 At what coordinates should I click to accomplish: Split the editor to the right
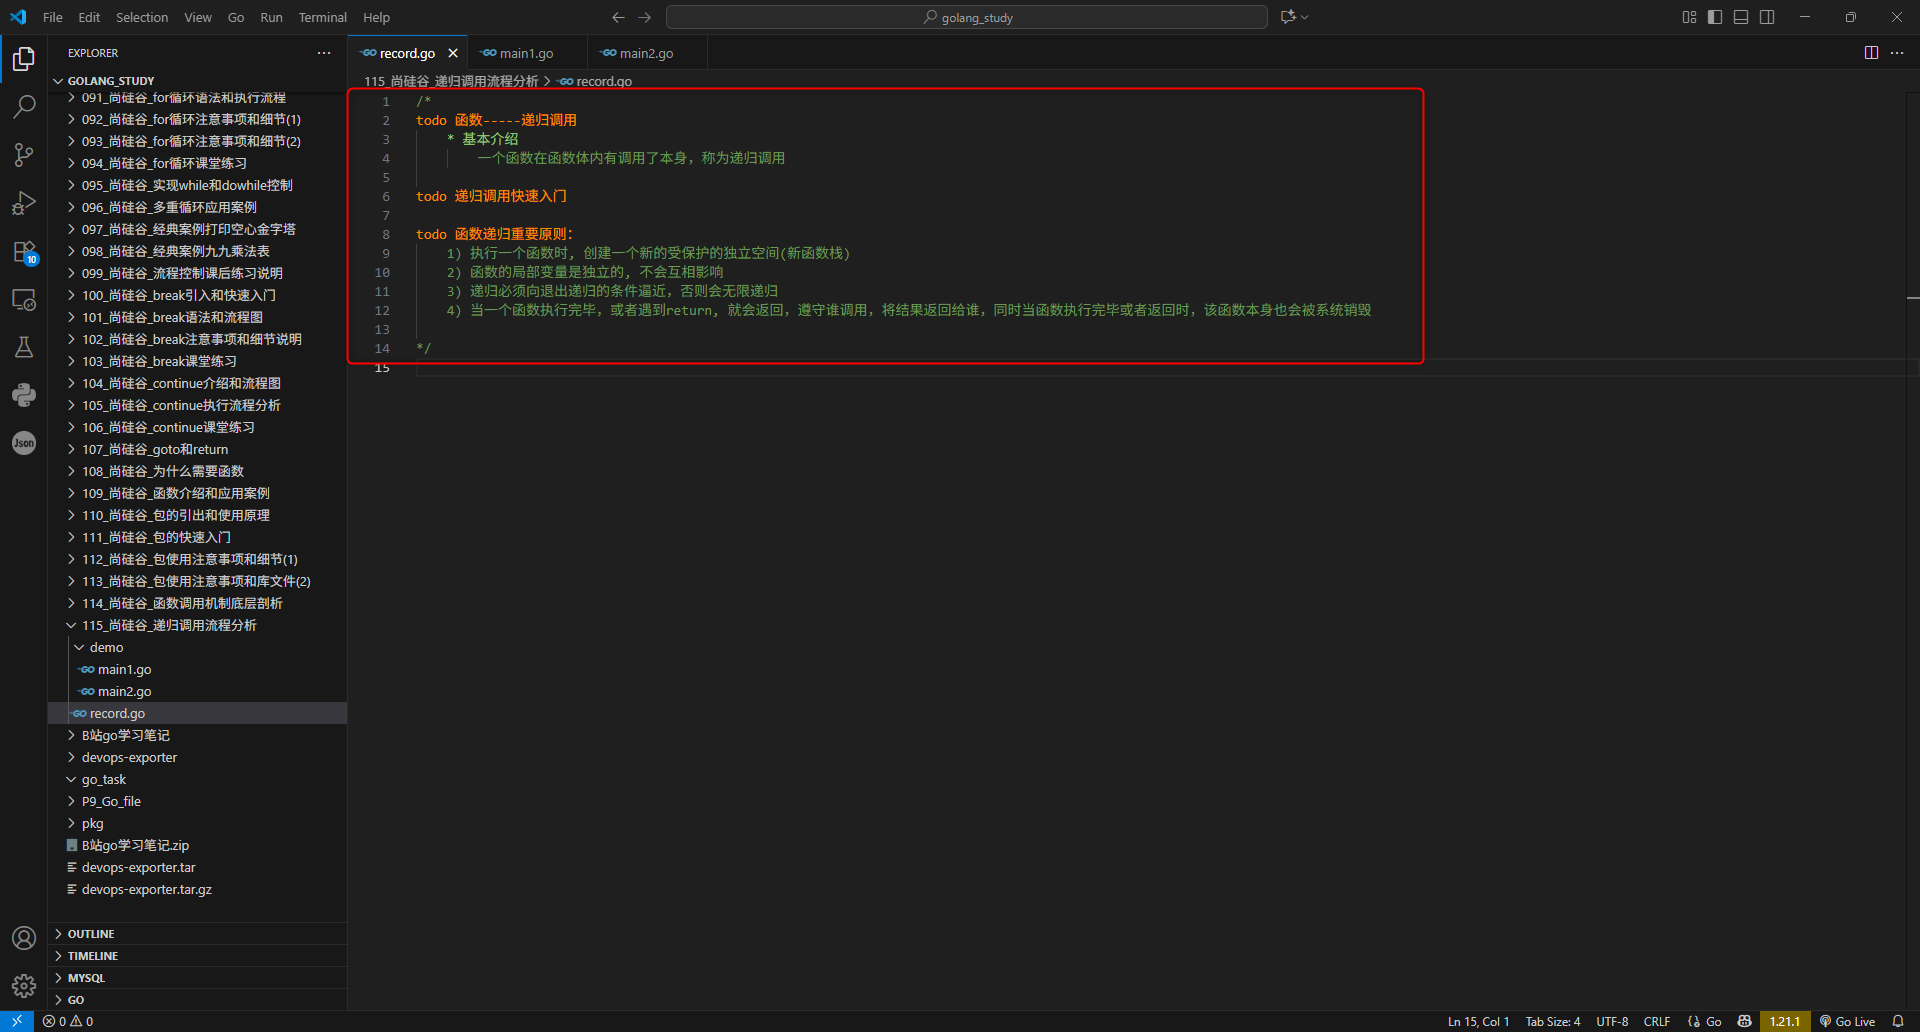pyautogui.click(x=1871, y=53)
